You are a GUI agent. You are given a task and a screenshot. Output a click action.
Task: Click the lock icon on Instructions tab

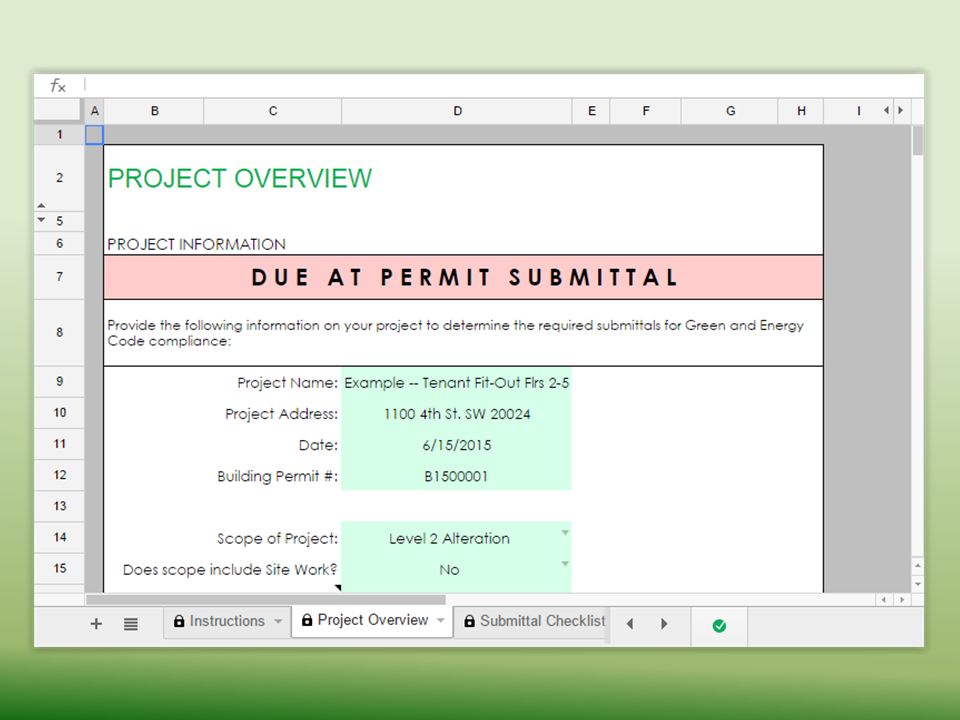[179, 621]
